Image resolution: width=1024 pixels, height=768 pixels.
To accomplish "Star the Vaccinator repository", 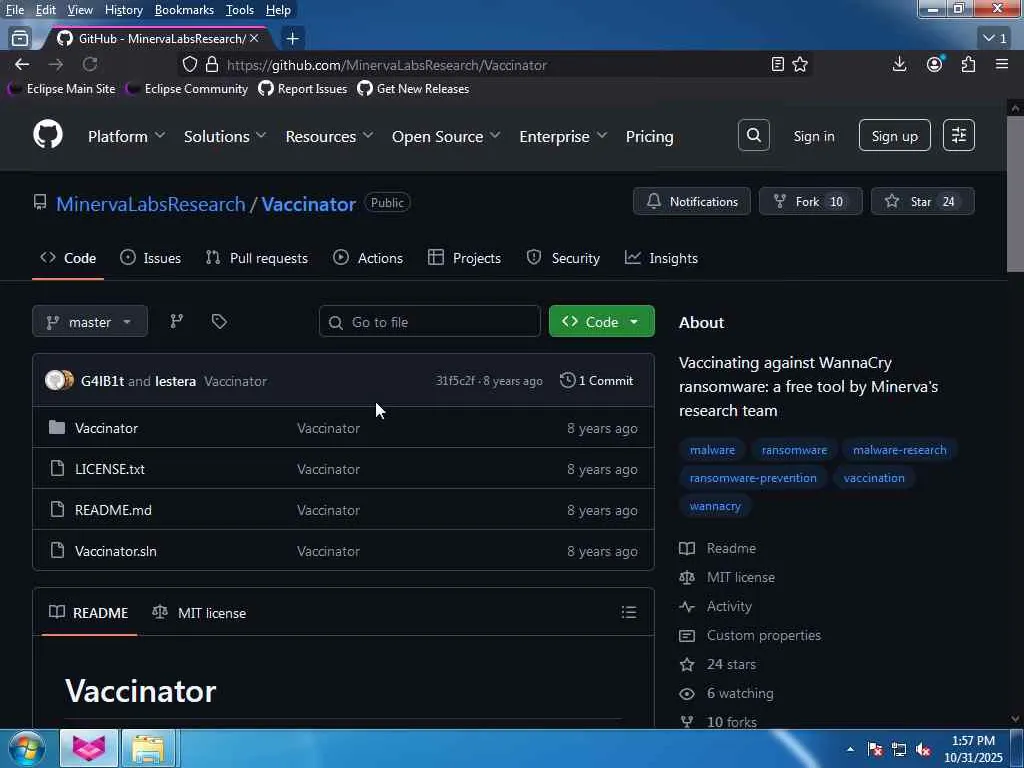I will pos(923,201).
